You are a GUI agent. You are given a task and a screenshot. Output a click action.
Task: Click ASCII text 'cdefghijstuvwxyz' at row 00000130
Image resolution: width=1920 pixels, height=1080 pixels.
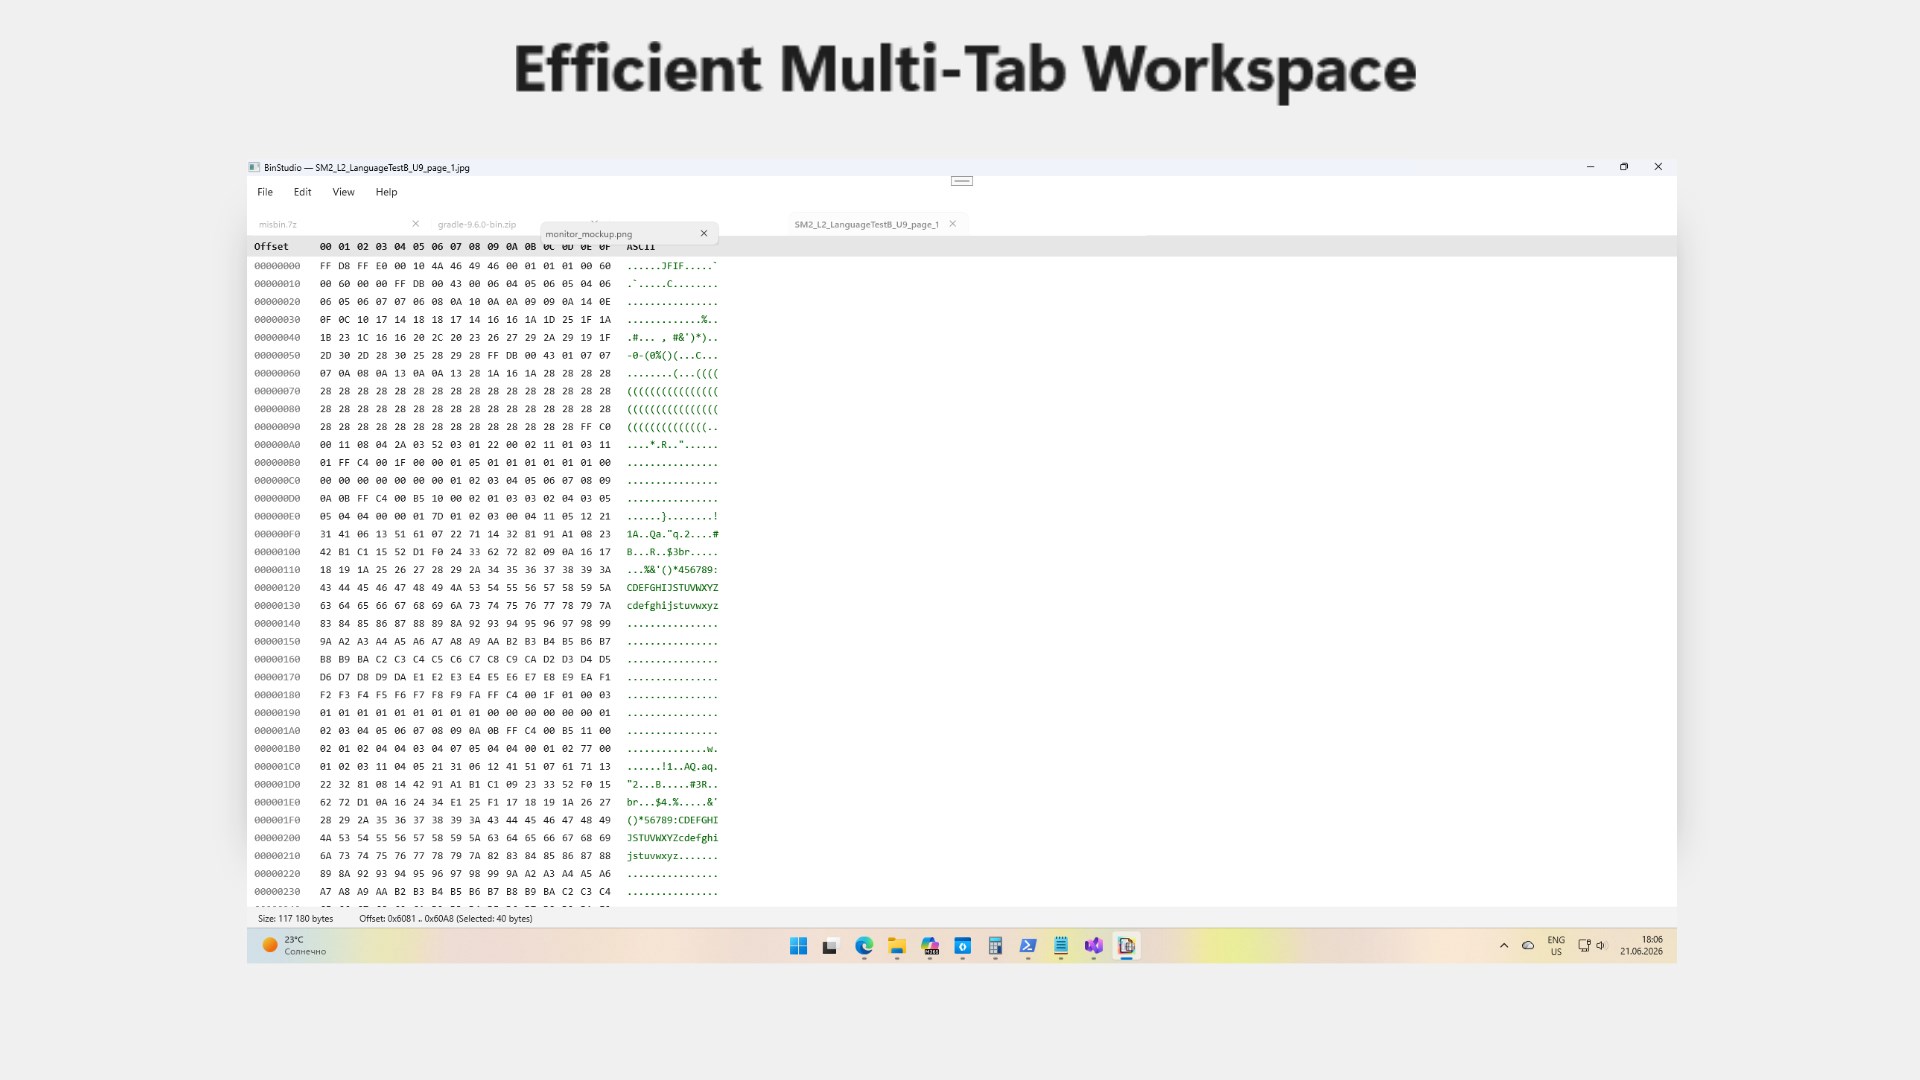coord(672,606)
